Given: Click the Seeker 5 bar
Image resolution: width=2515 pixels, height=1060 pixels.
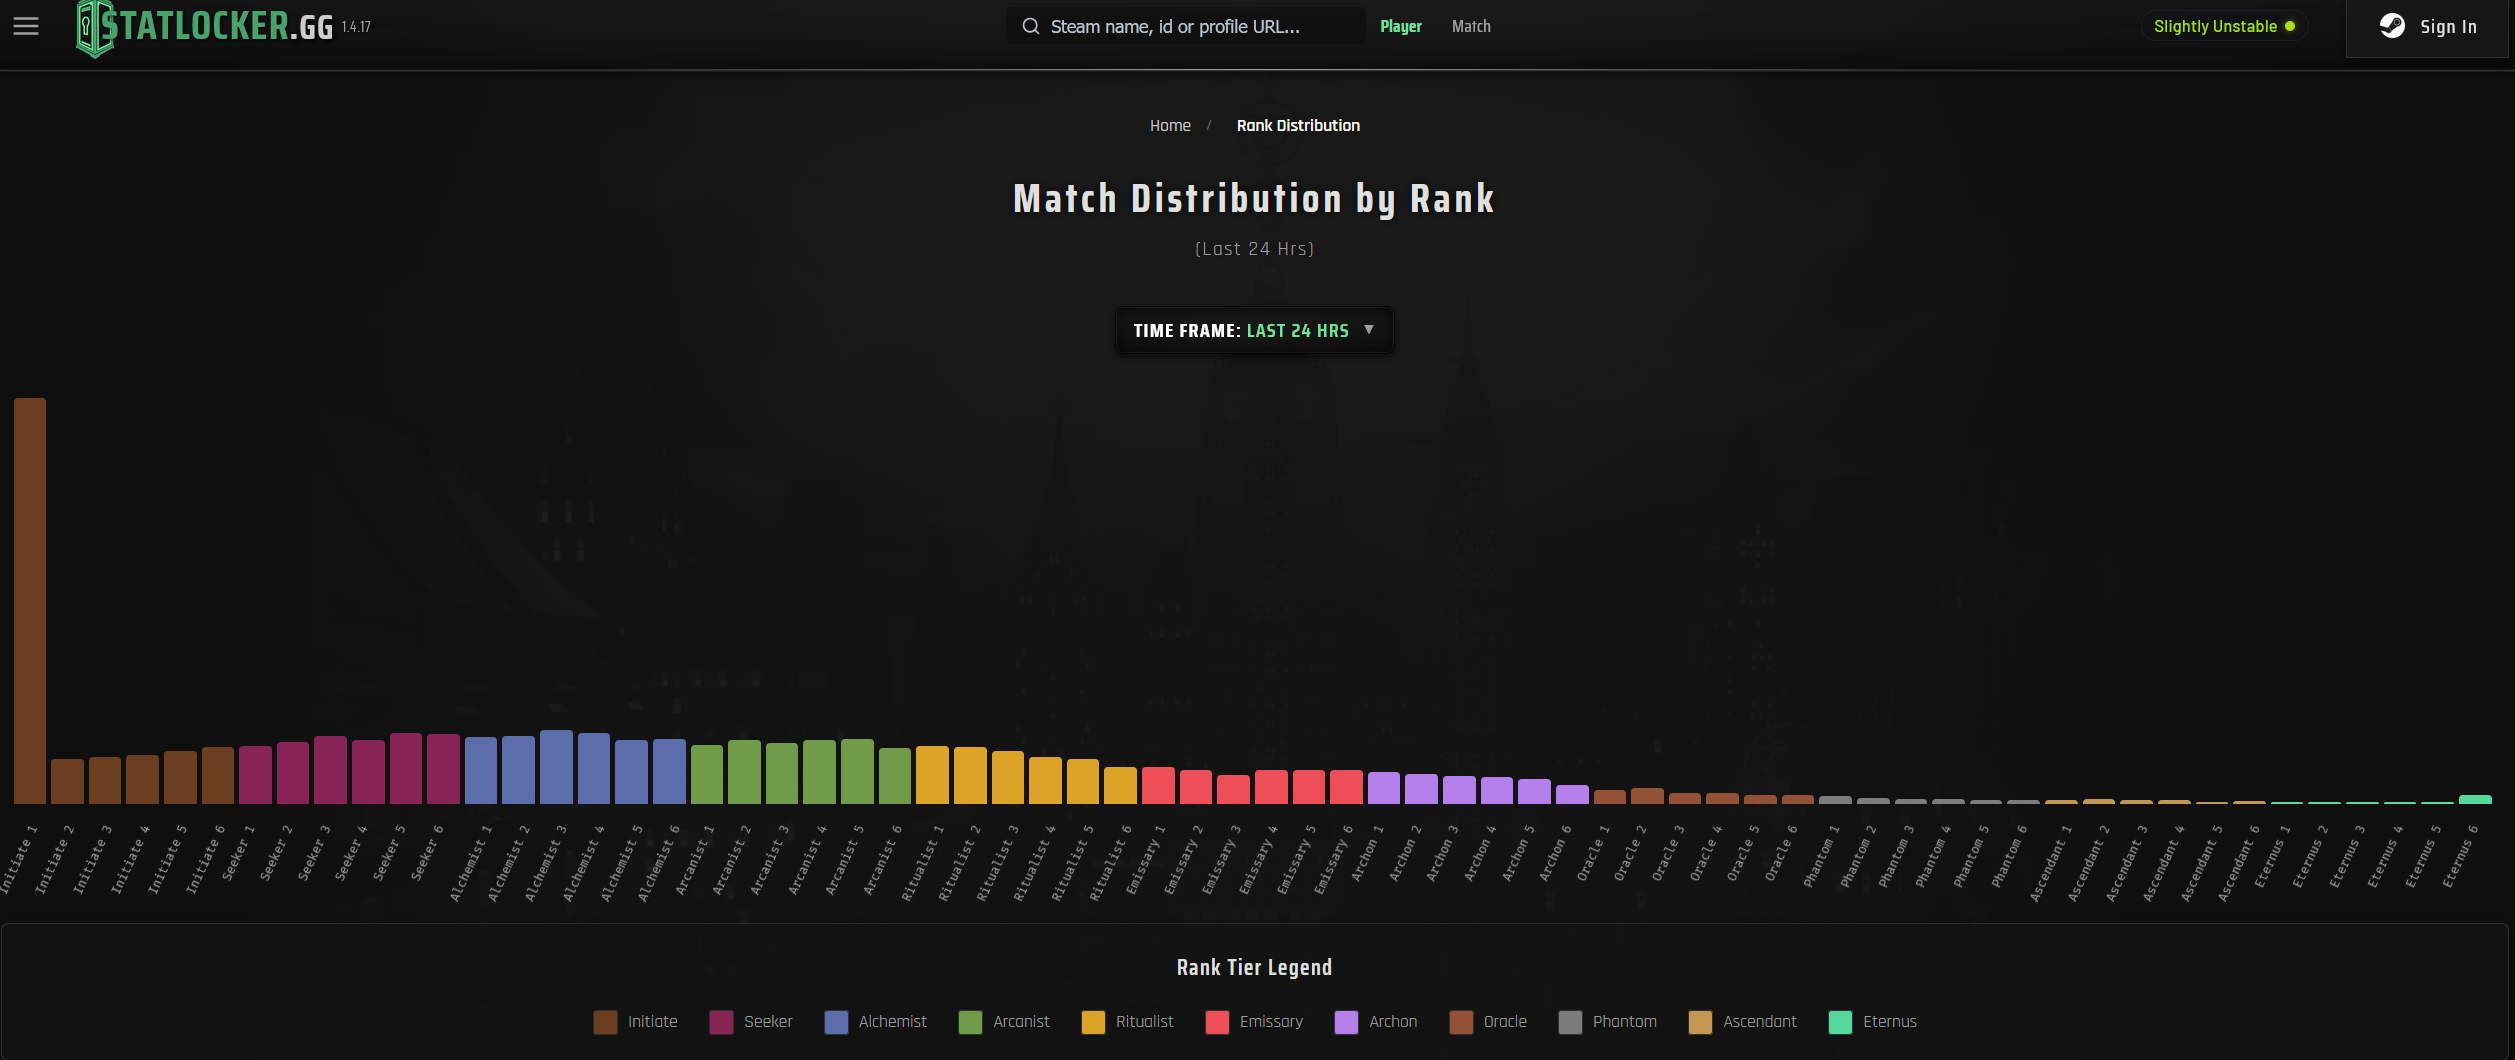Looking at the screenshot, I should tap(406, 768).
